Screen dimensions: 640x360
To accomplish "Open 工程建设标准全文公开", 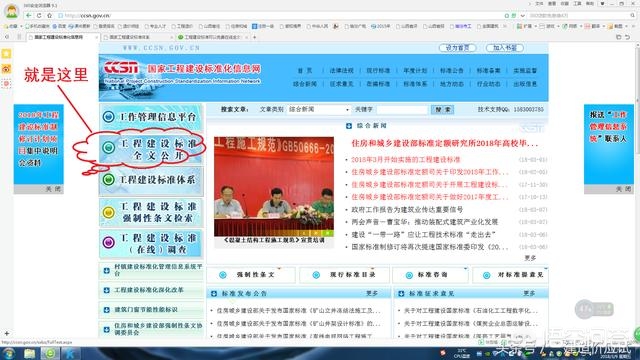I will click(151, 149).
